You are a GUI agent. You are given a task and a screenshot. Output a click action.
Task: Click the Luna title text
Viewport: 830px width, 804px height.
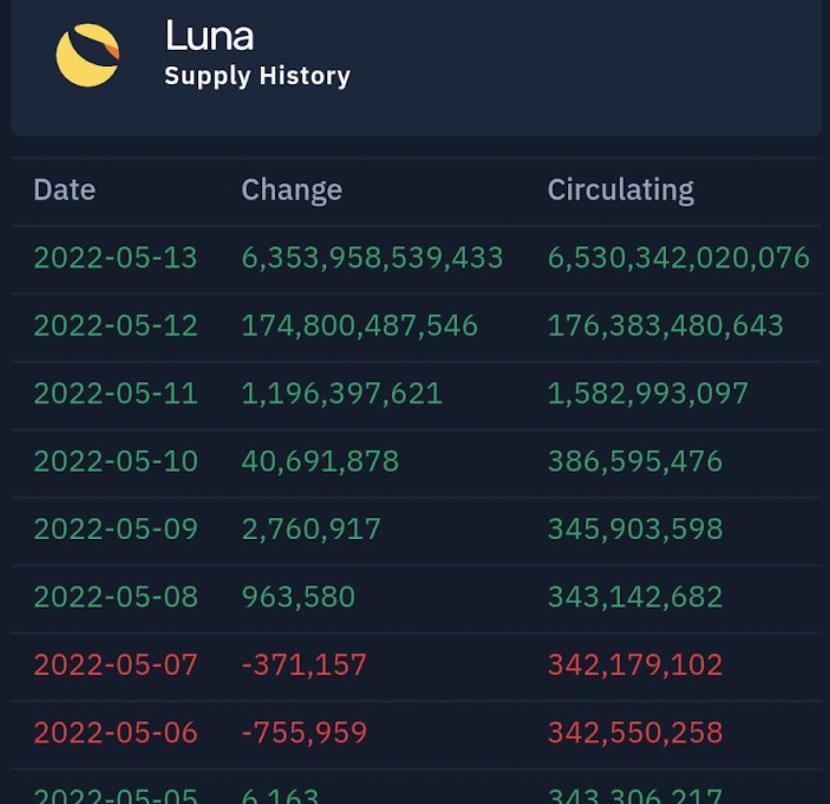coord(209,36)
